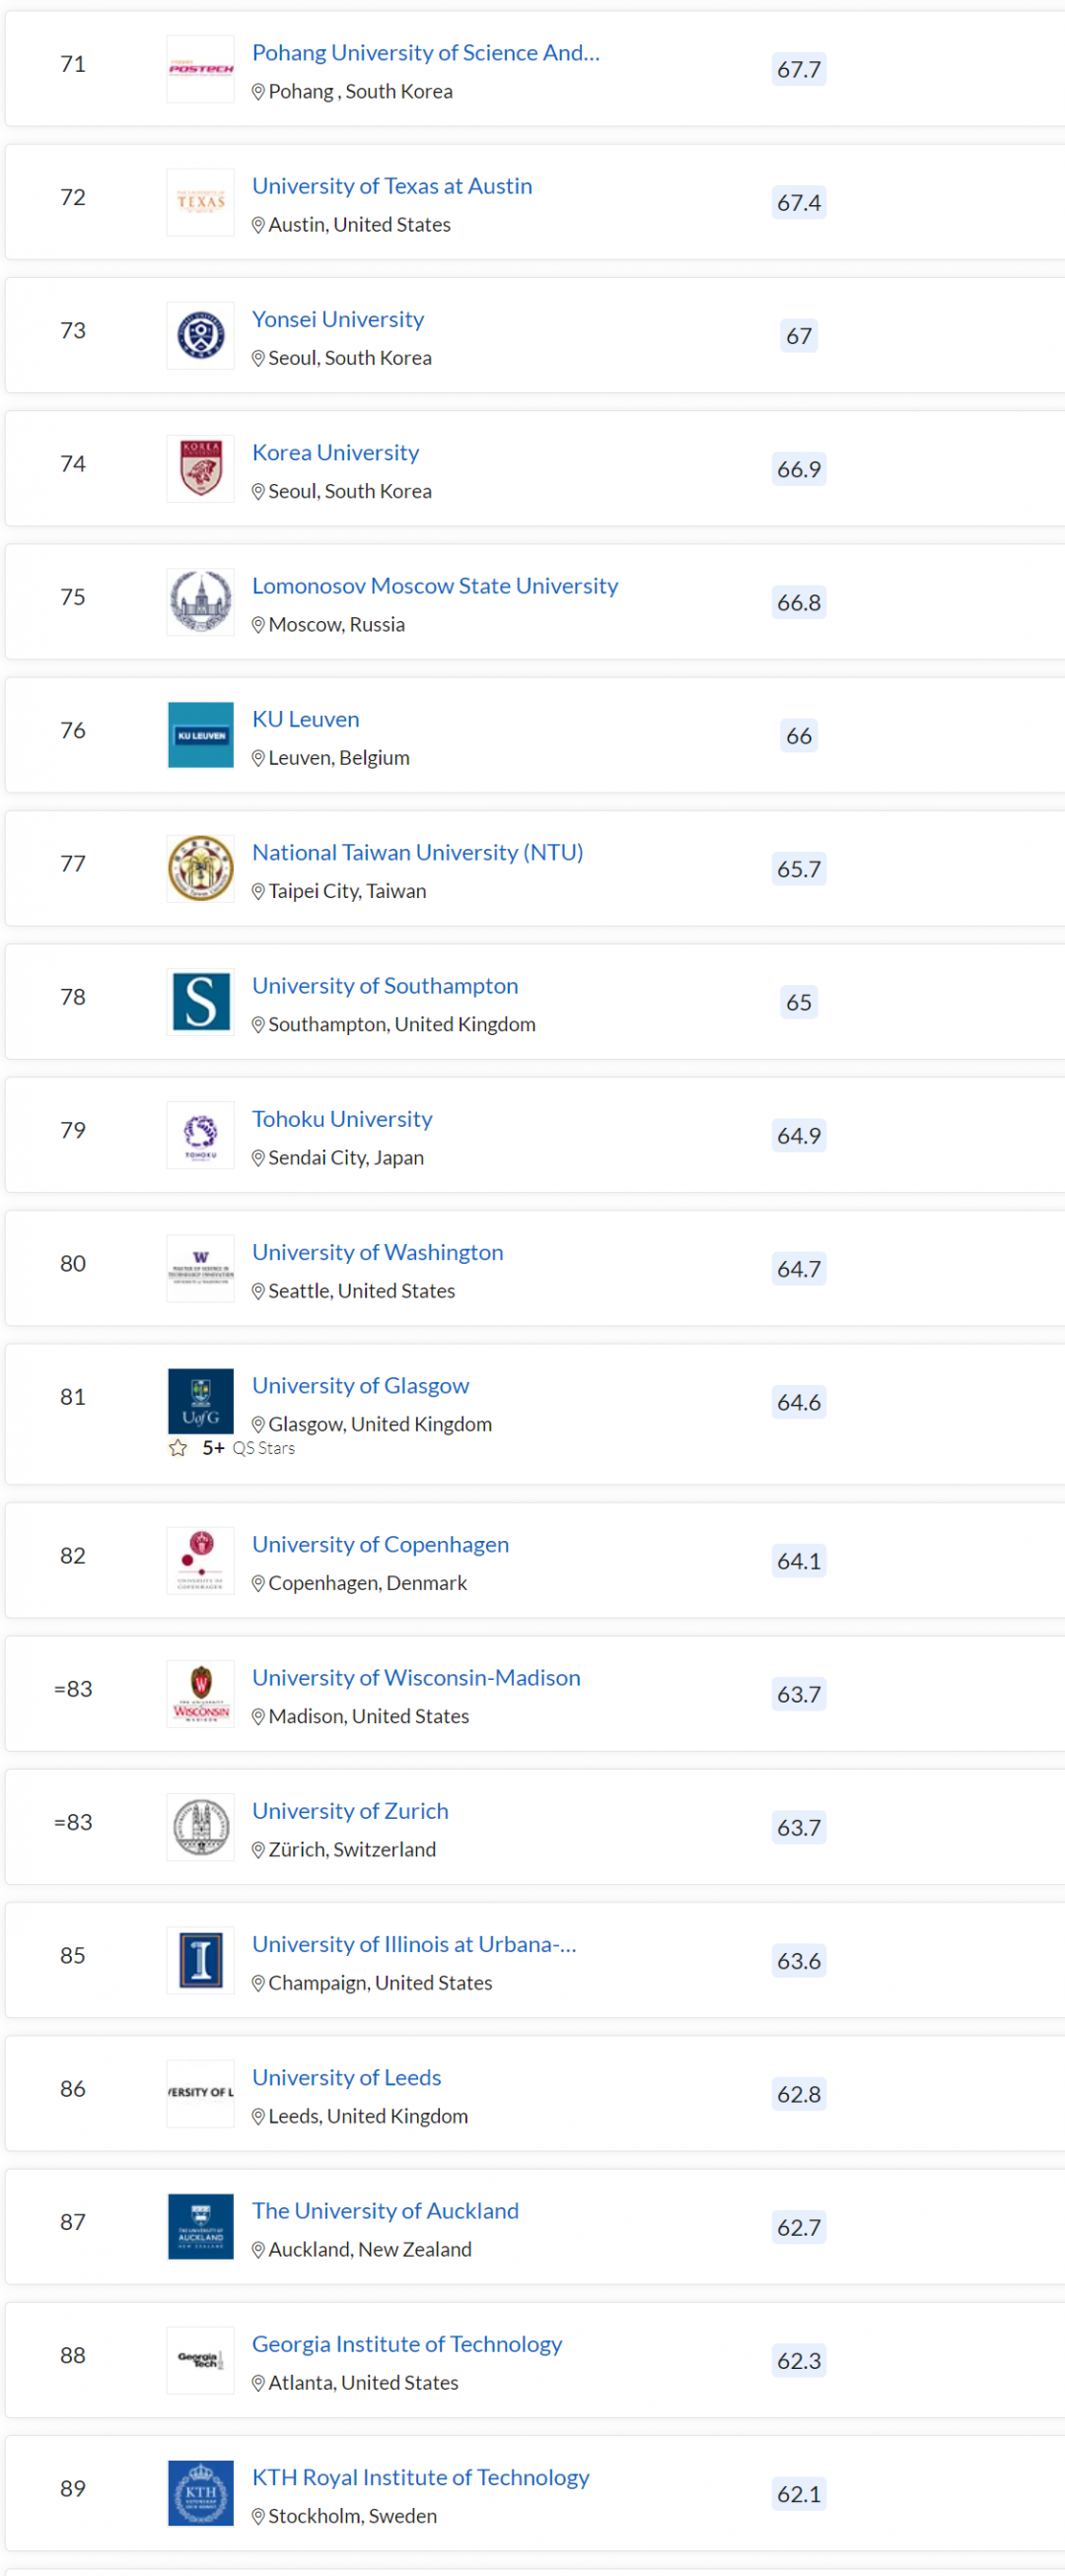Viewport: 1065px width, 2576px height.
Task: Open University of Washington link
Action: pos(377,1252)
